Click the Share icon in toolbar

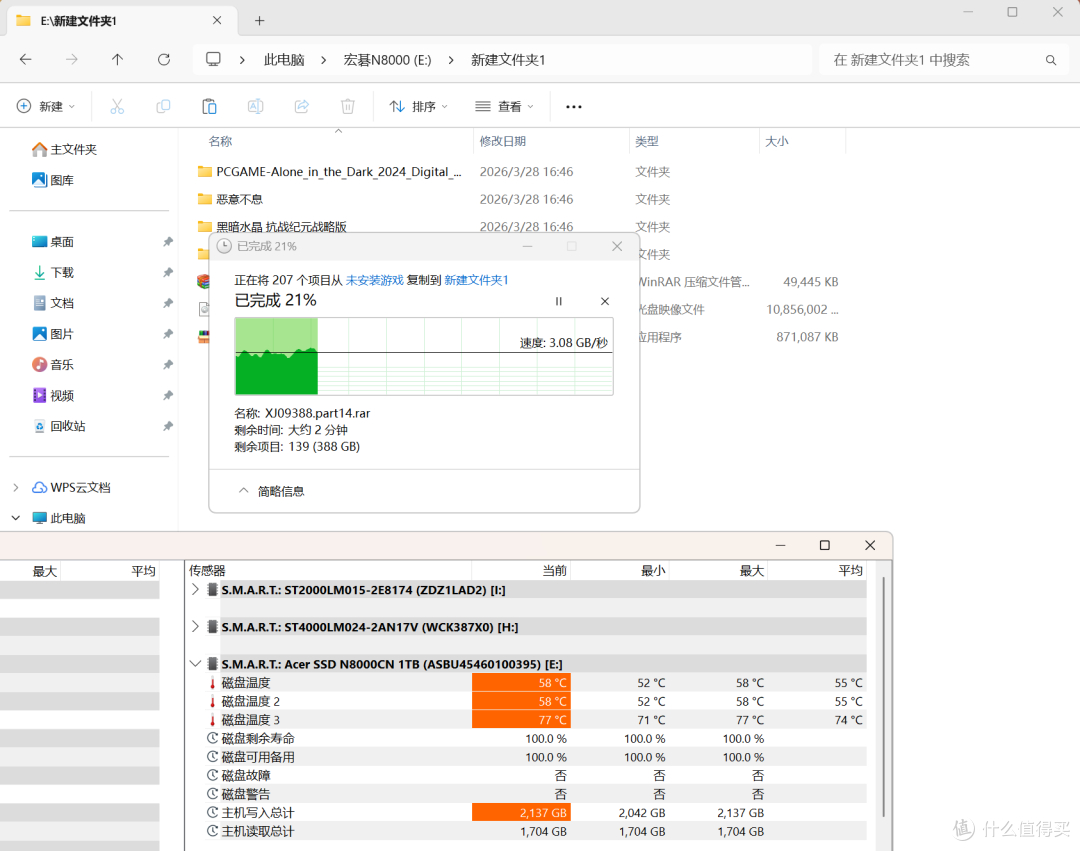(302, 107)
